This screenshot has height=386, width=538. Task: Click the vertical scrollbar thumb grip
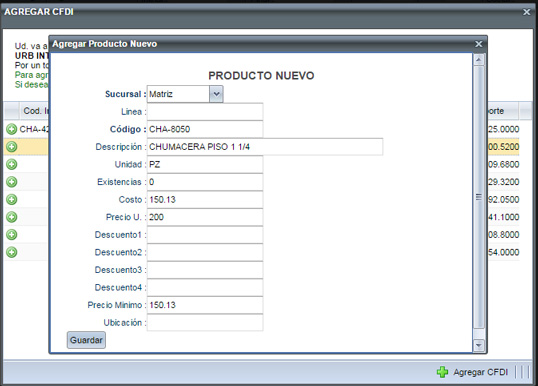coord(479,197)
